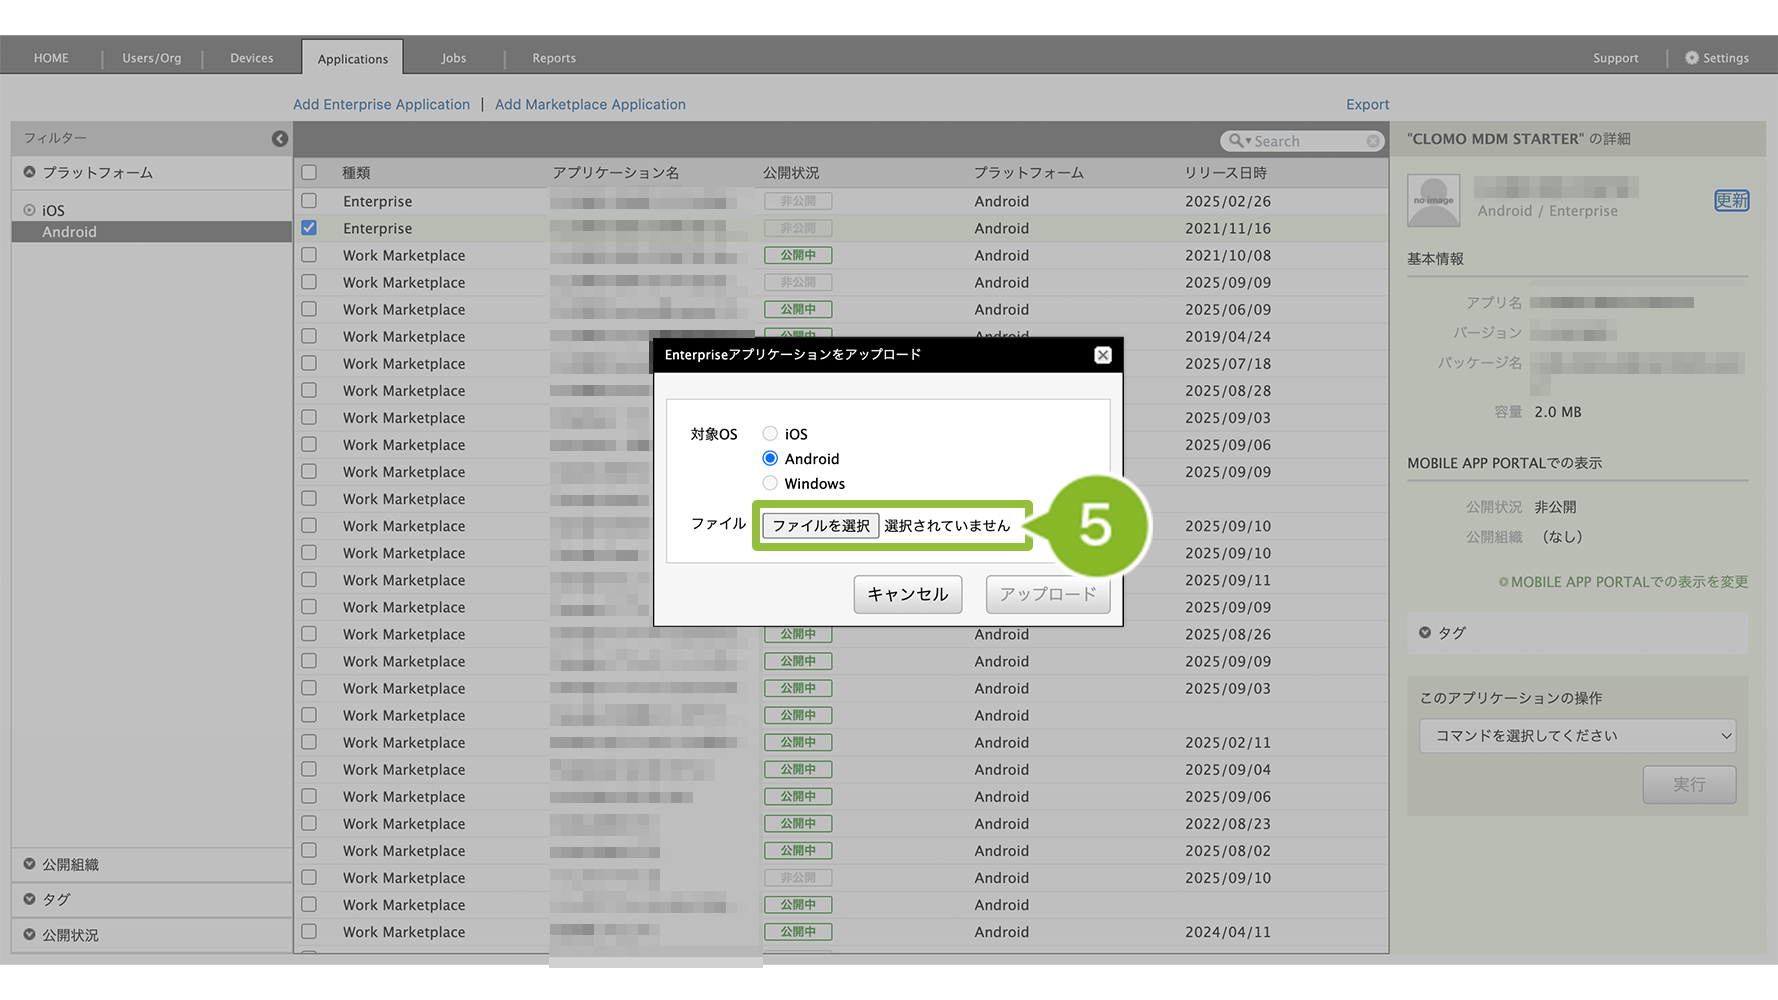Select the Windows radio button
Screen dimensions: 1778x1000
click(770, 484)
